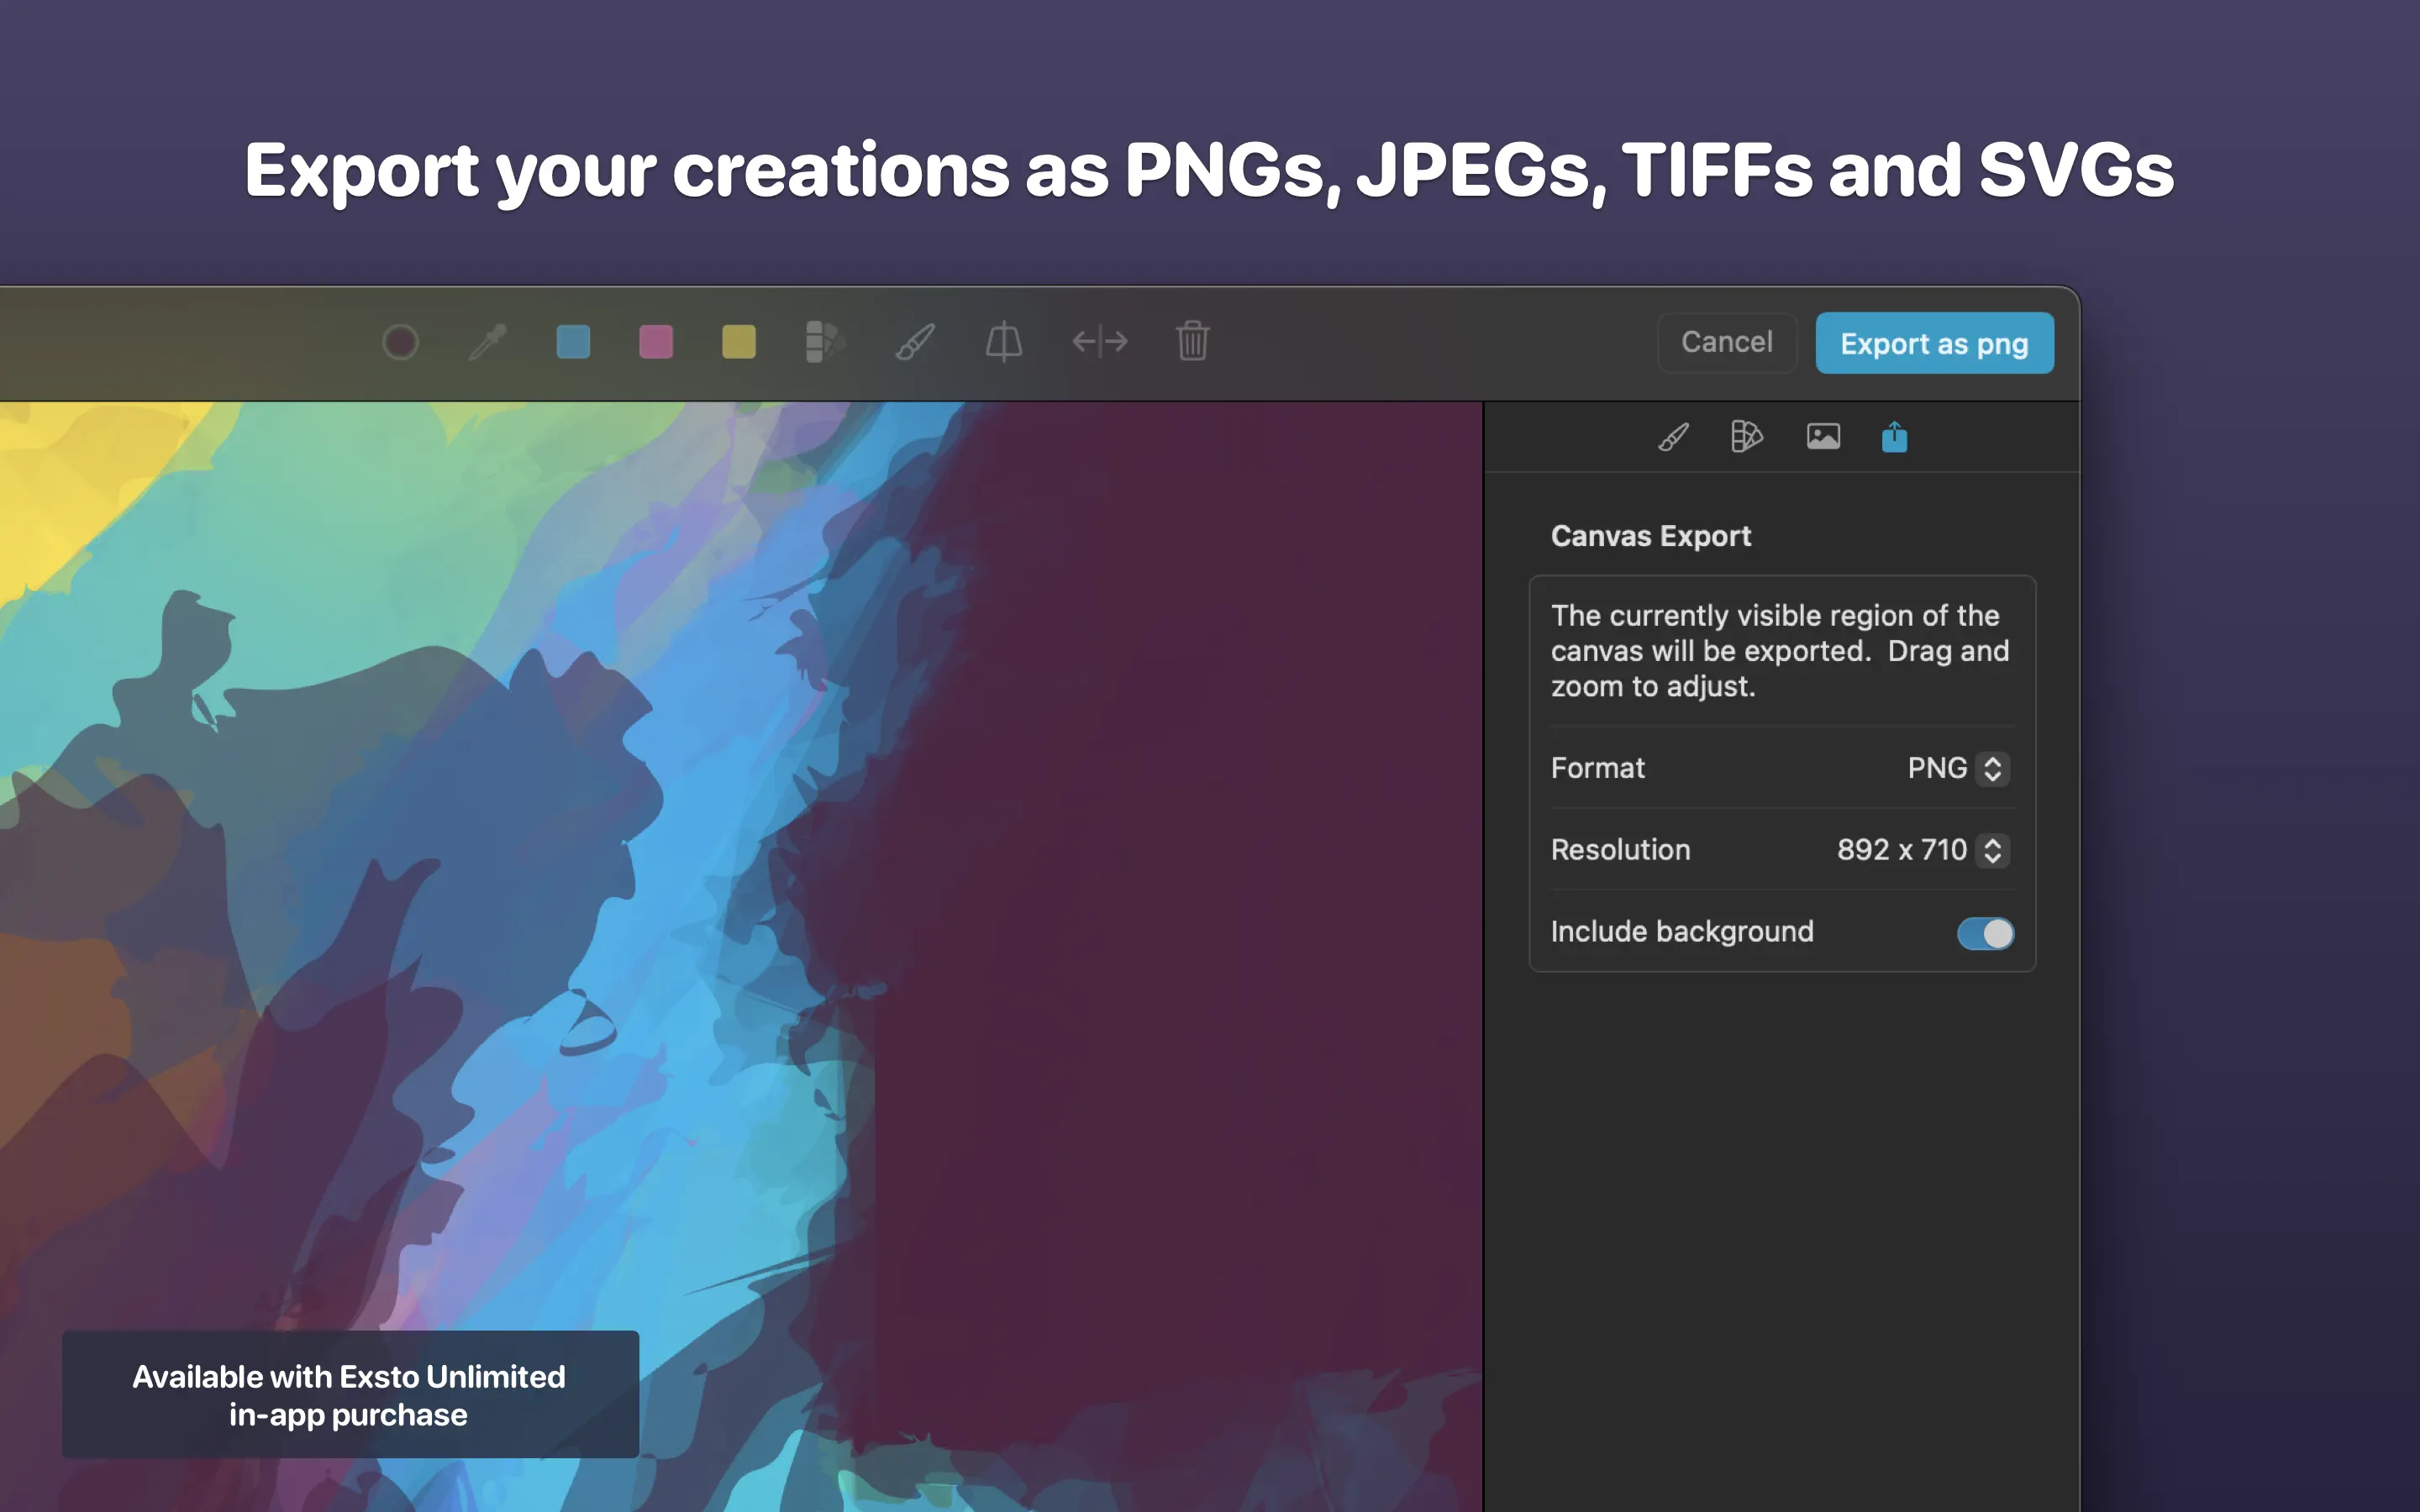2420x1512 pixels.
Task: Open the palette swatches icon in toolbar
Action: click(x=824, y=342)
